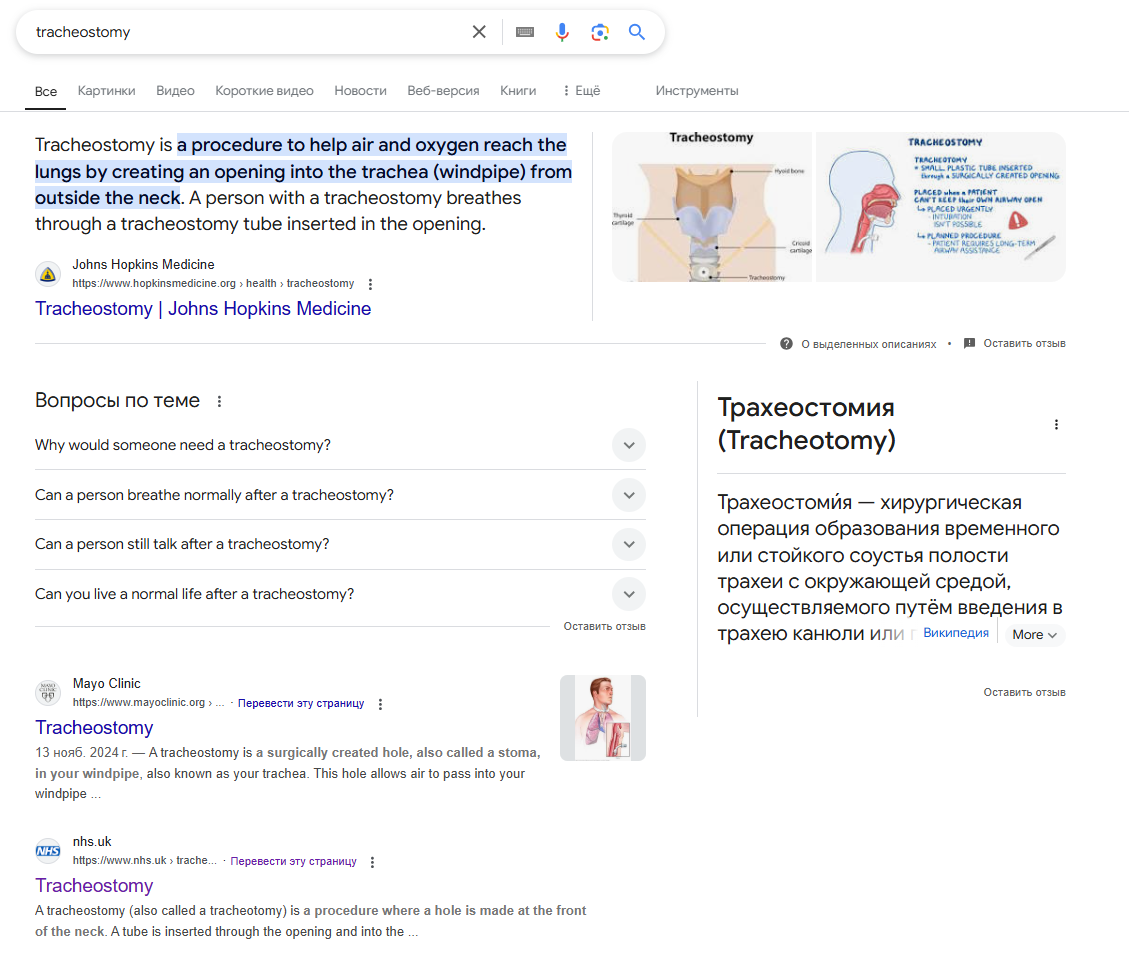
Task: Open search by image camera icon
Action: pyautogui.click(x=600, y=32)
